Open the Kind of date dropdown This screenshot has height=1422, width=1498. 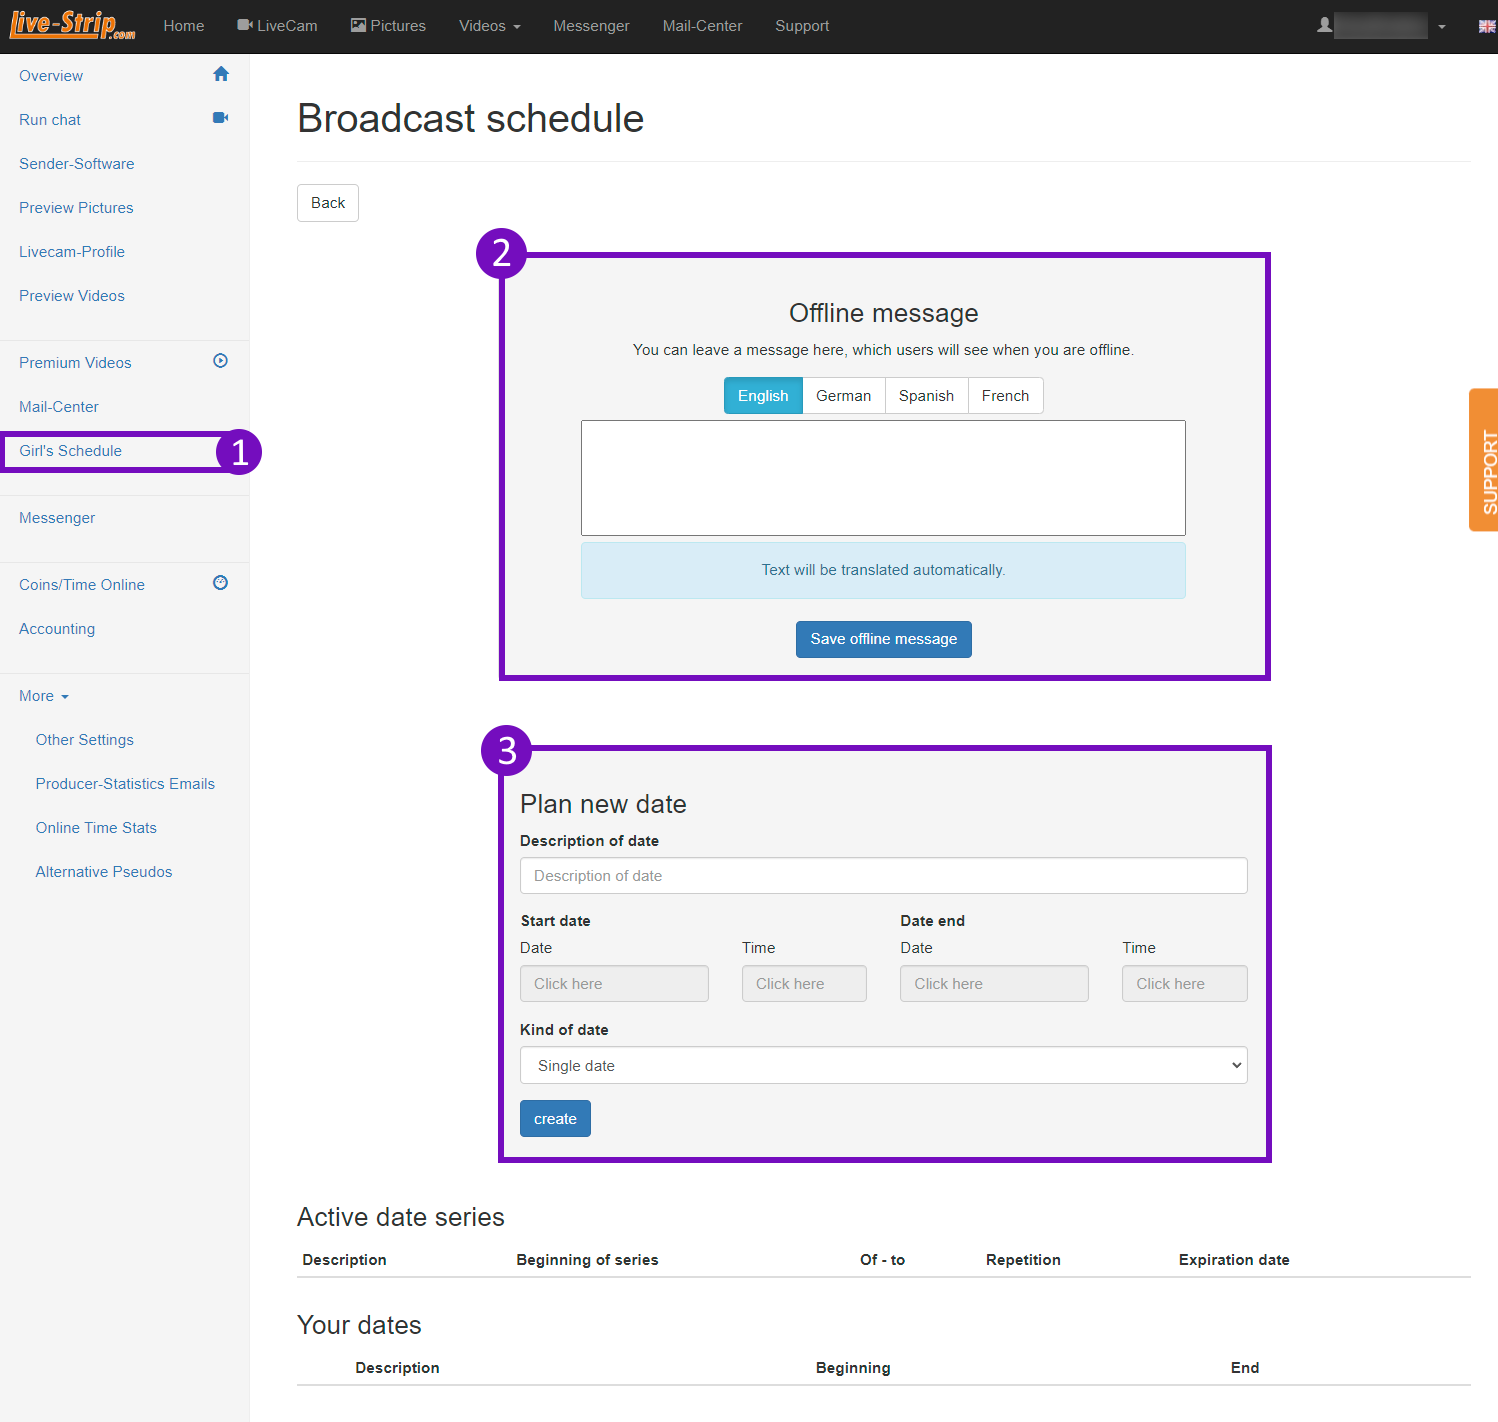pos(883,1065)
